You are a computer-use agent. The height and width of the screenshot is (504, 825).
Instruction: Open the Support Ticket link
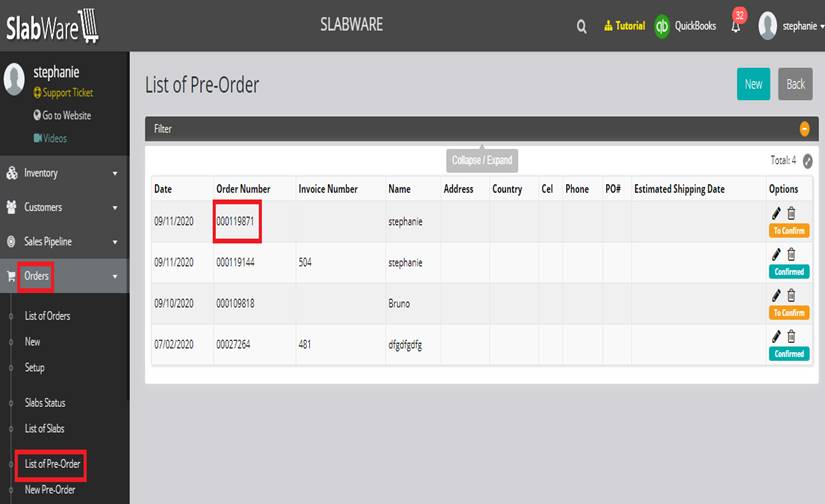pos(63,93)
